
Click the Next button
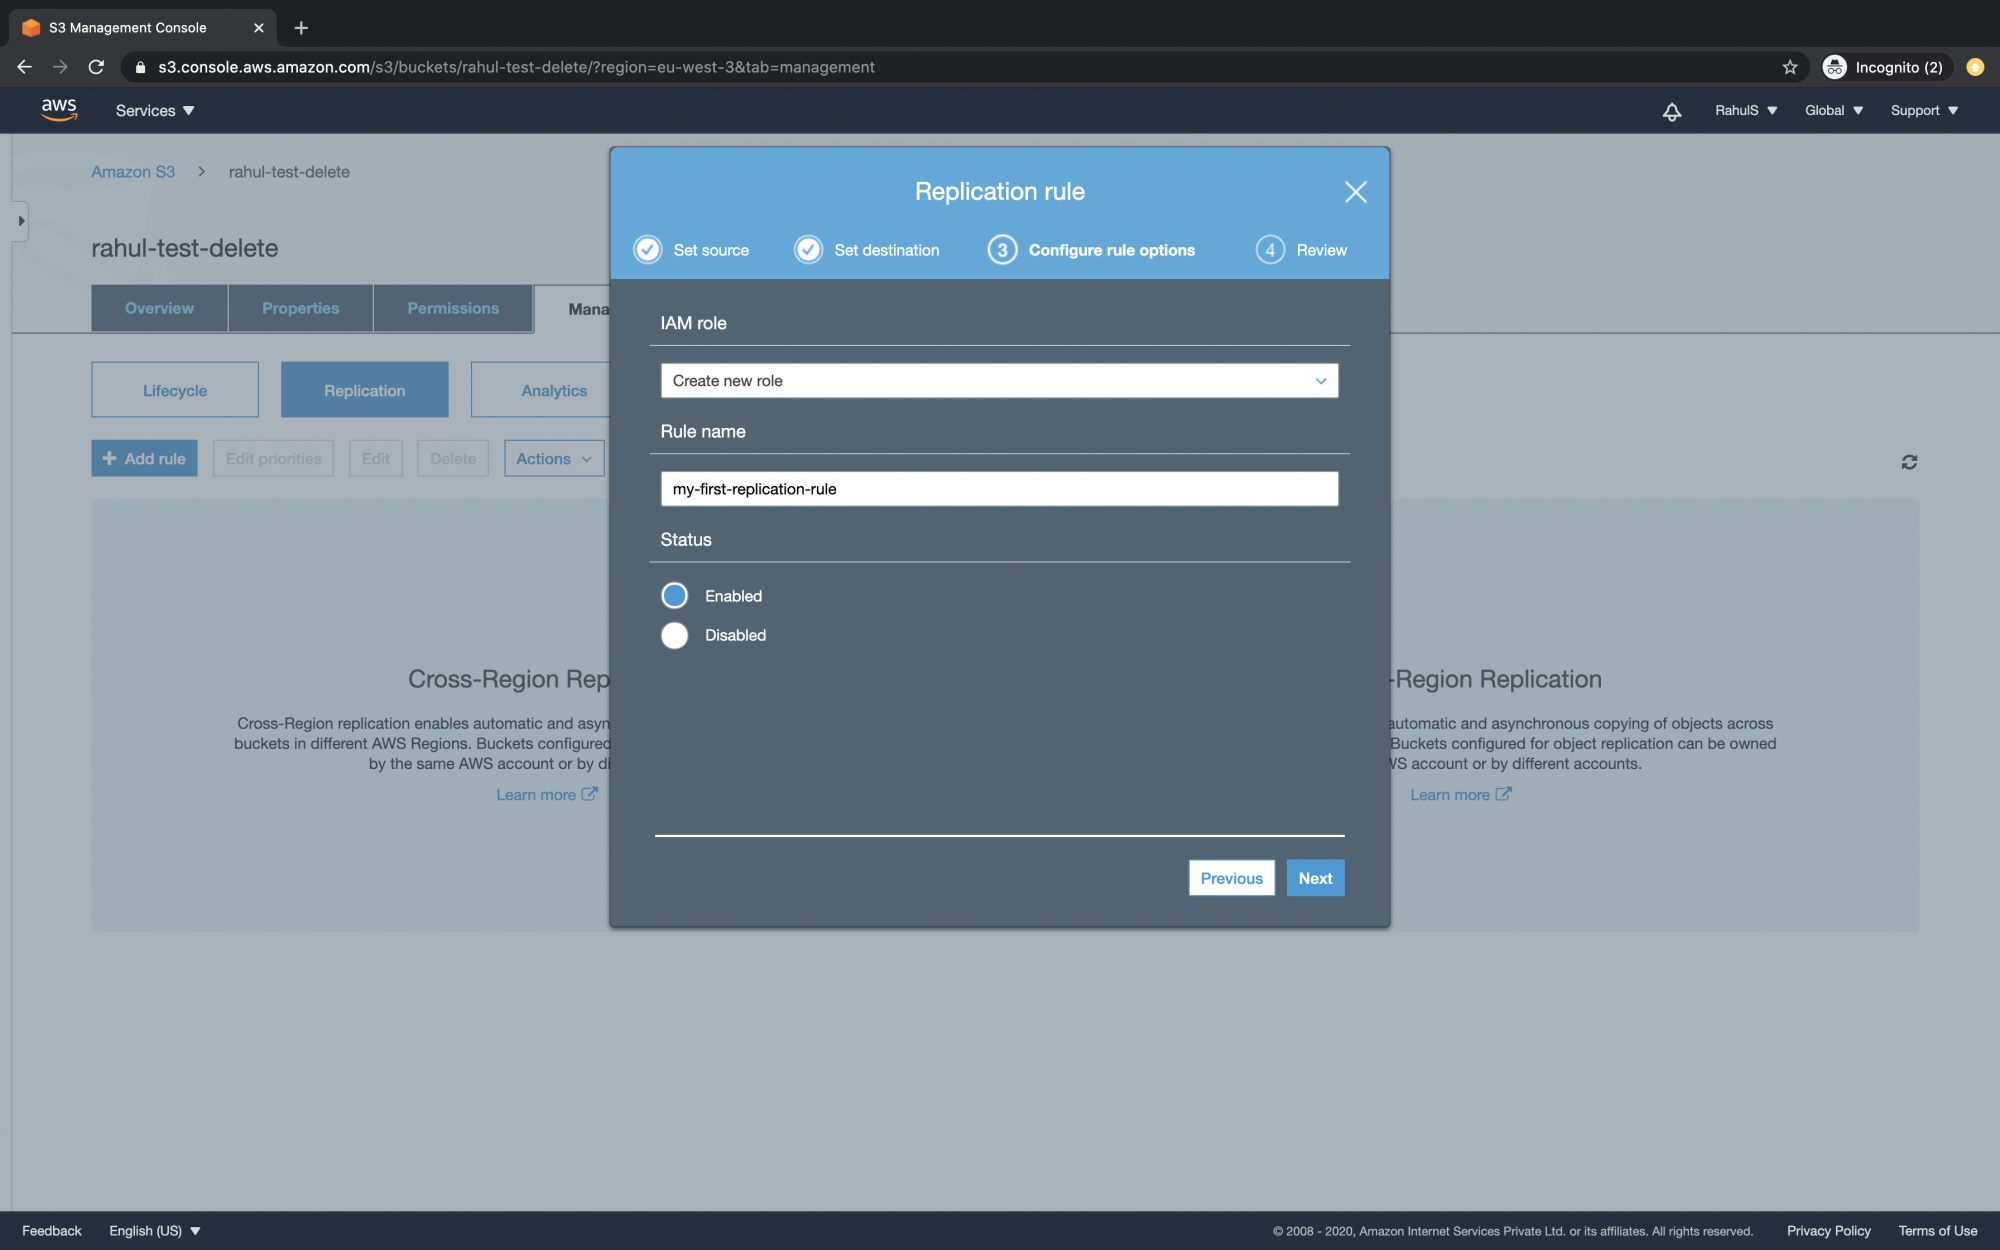[1315, 877]
